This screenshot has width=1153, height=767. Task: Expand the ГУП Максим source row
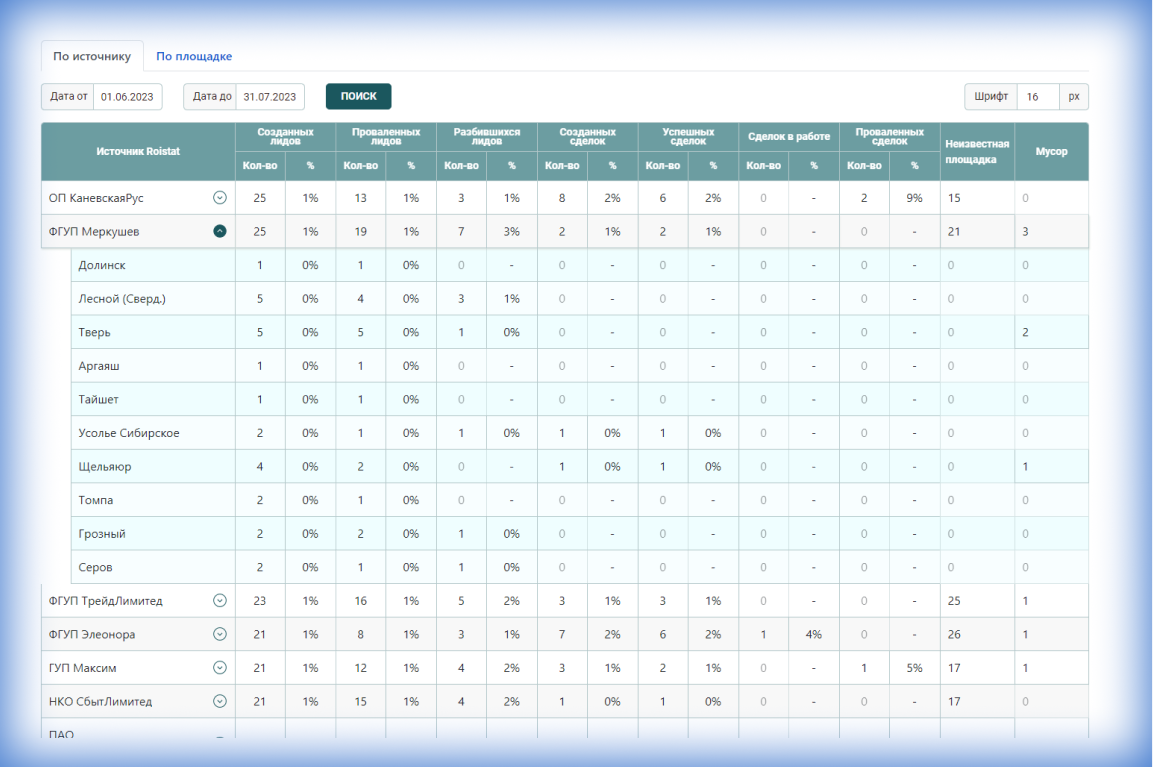click(218, 667)
